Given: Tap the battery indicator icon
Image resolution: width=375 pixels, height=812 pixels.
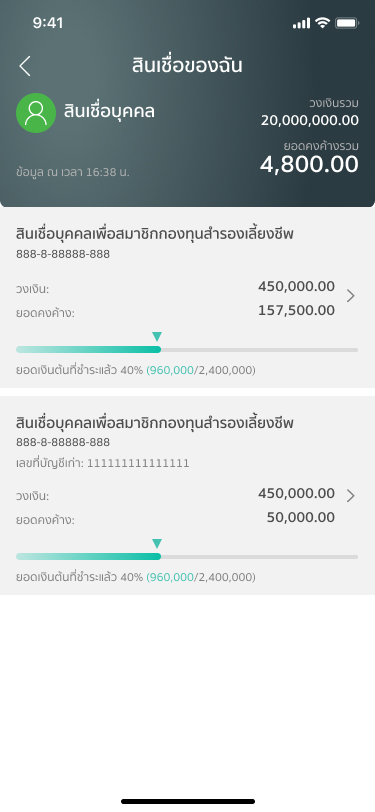Looking at the screenshot, I should [347, 23].
